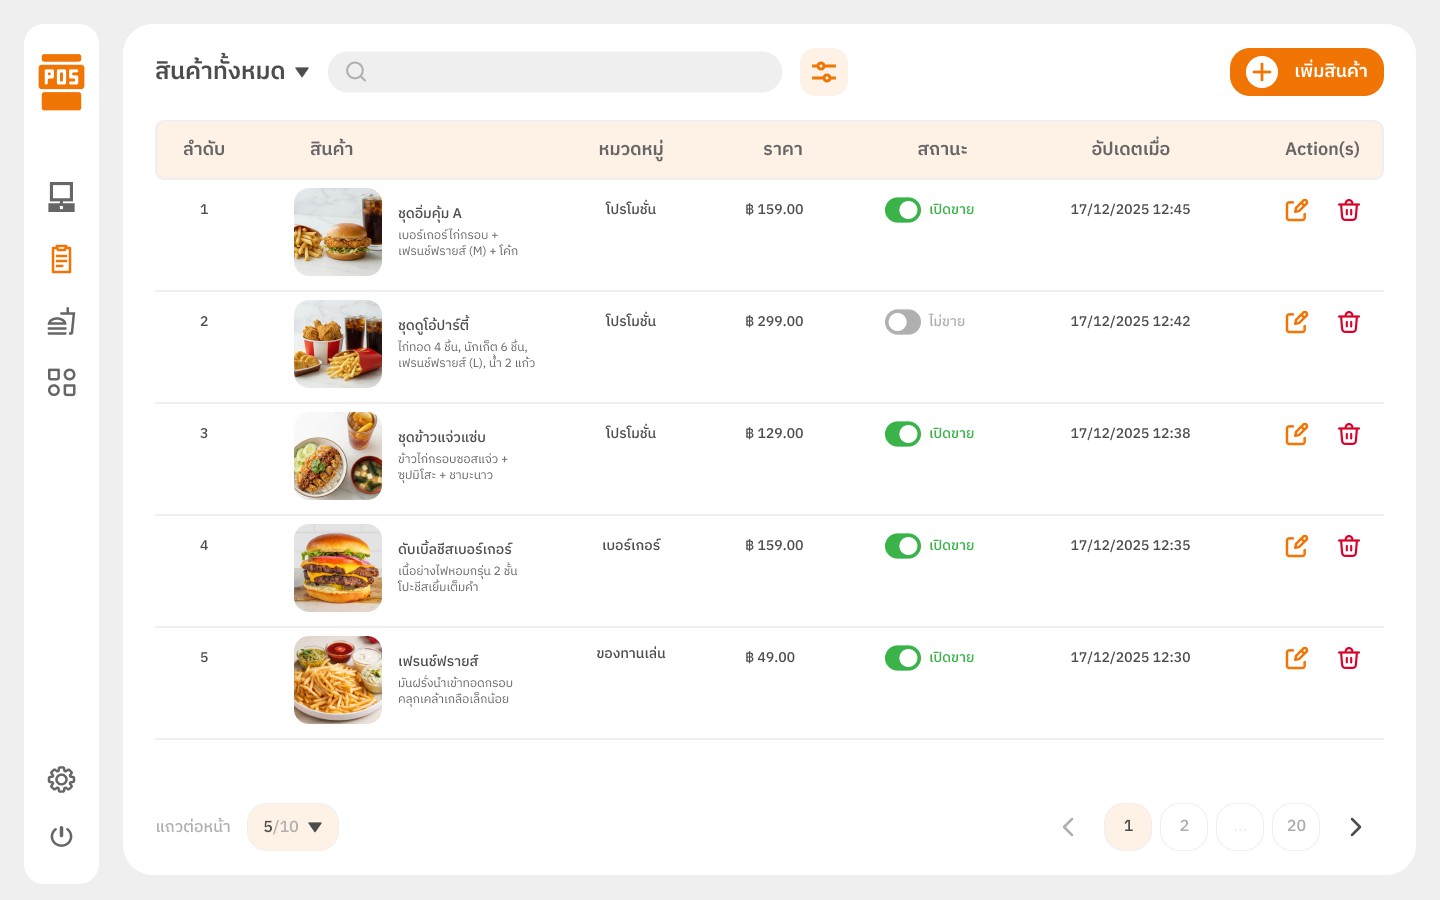
Task: Open rows-per-page 5/10 dropdown
Action: click(292, 827)
